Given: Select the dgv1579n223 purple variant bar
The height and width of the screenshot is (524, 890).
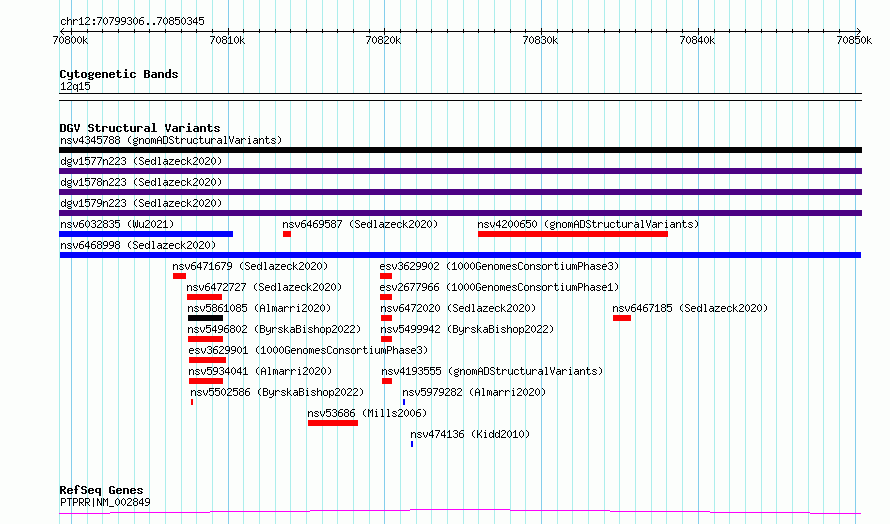Looking at the screenshot, I should (460, 213).
